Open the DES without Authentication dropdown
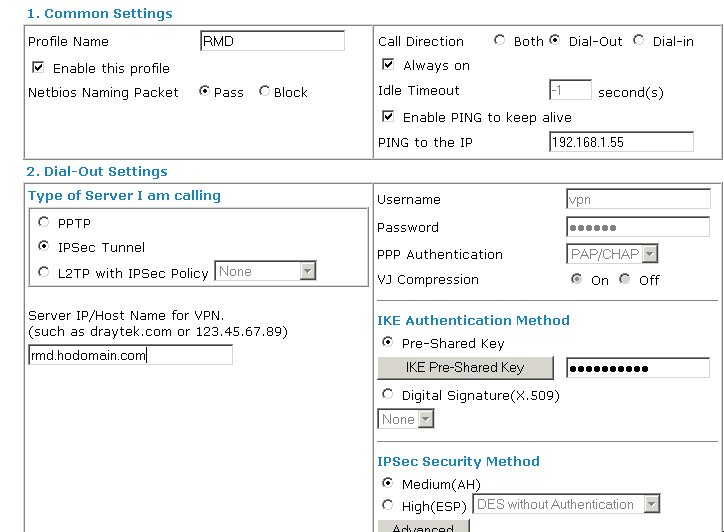Screen dimensions: 724x532 click(567, 504)
